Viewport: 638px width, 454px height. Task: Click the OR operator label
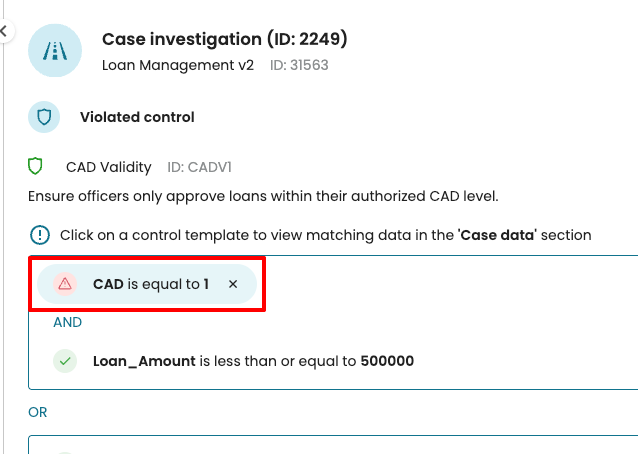(38, 412)
